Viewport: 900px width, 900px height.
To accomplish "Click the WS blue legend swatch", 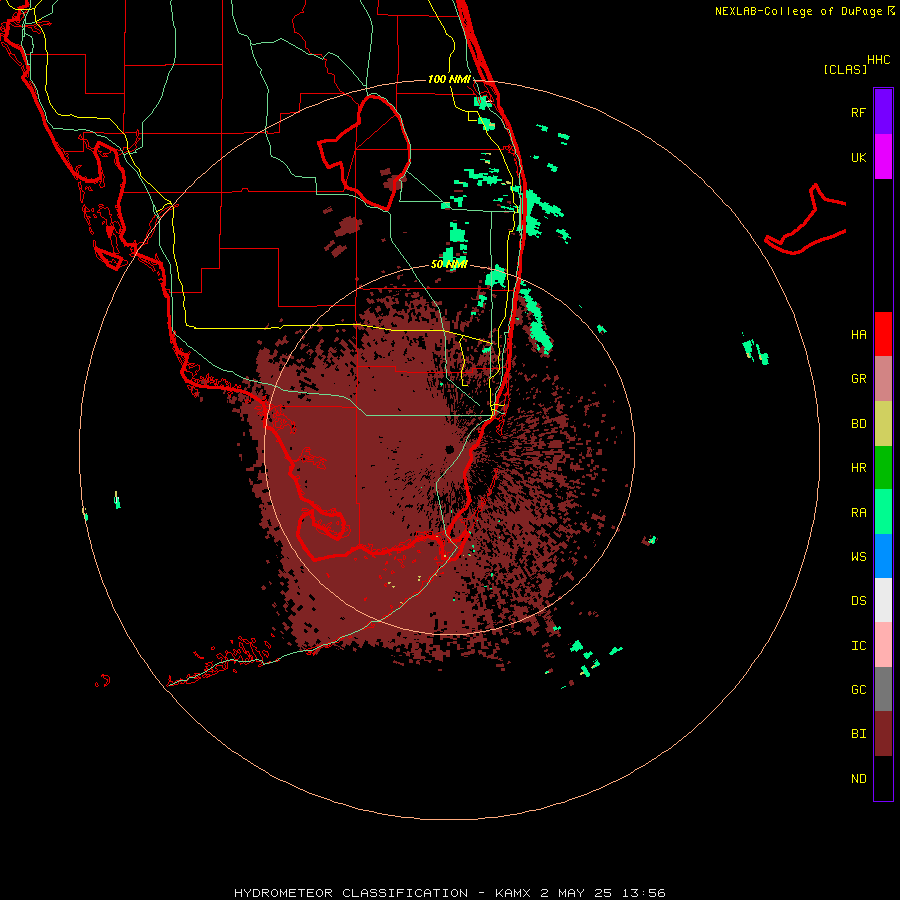I will tap(883, 556).
